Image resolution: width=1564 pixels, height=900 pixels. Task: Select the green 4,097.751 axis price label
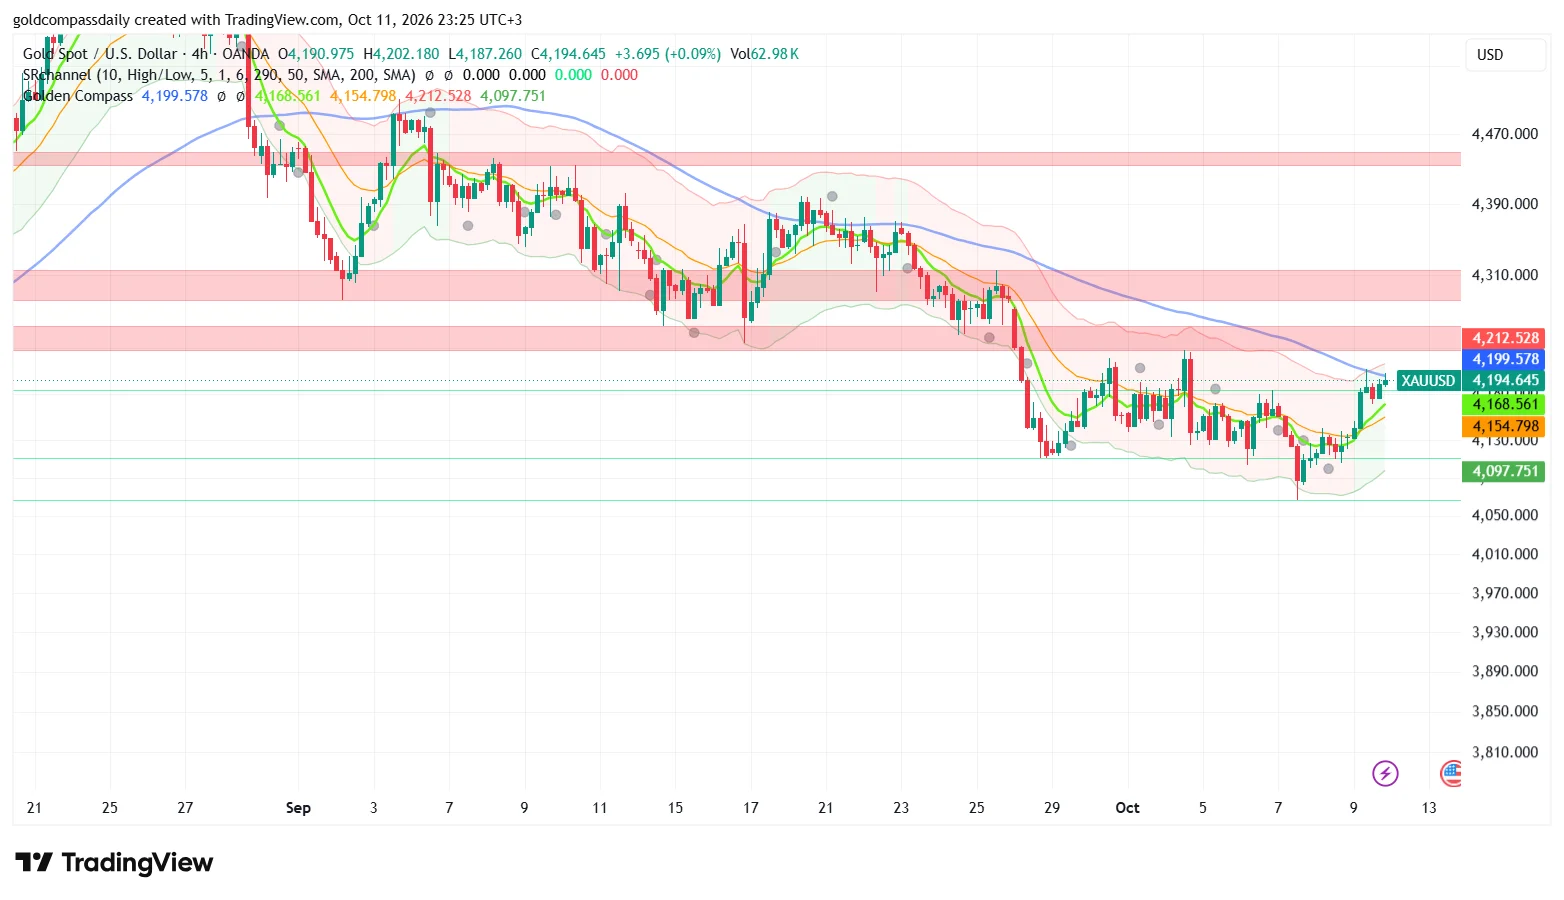1504,471
